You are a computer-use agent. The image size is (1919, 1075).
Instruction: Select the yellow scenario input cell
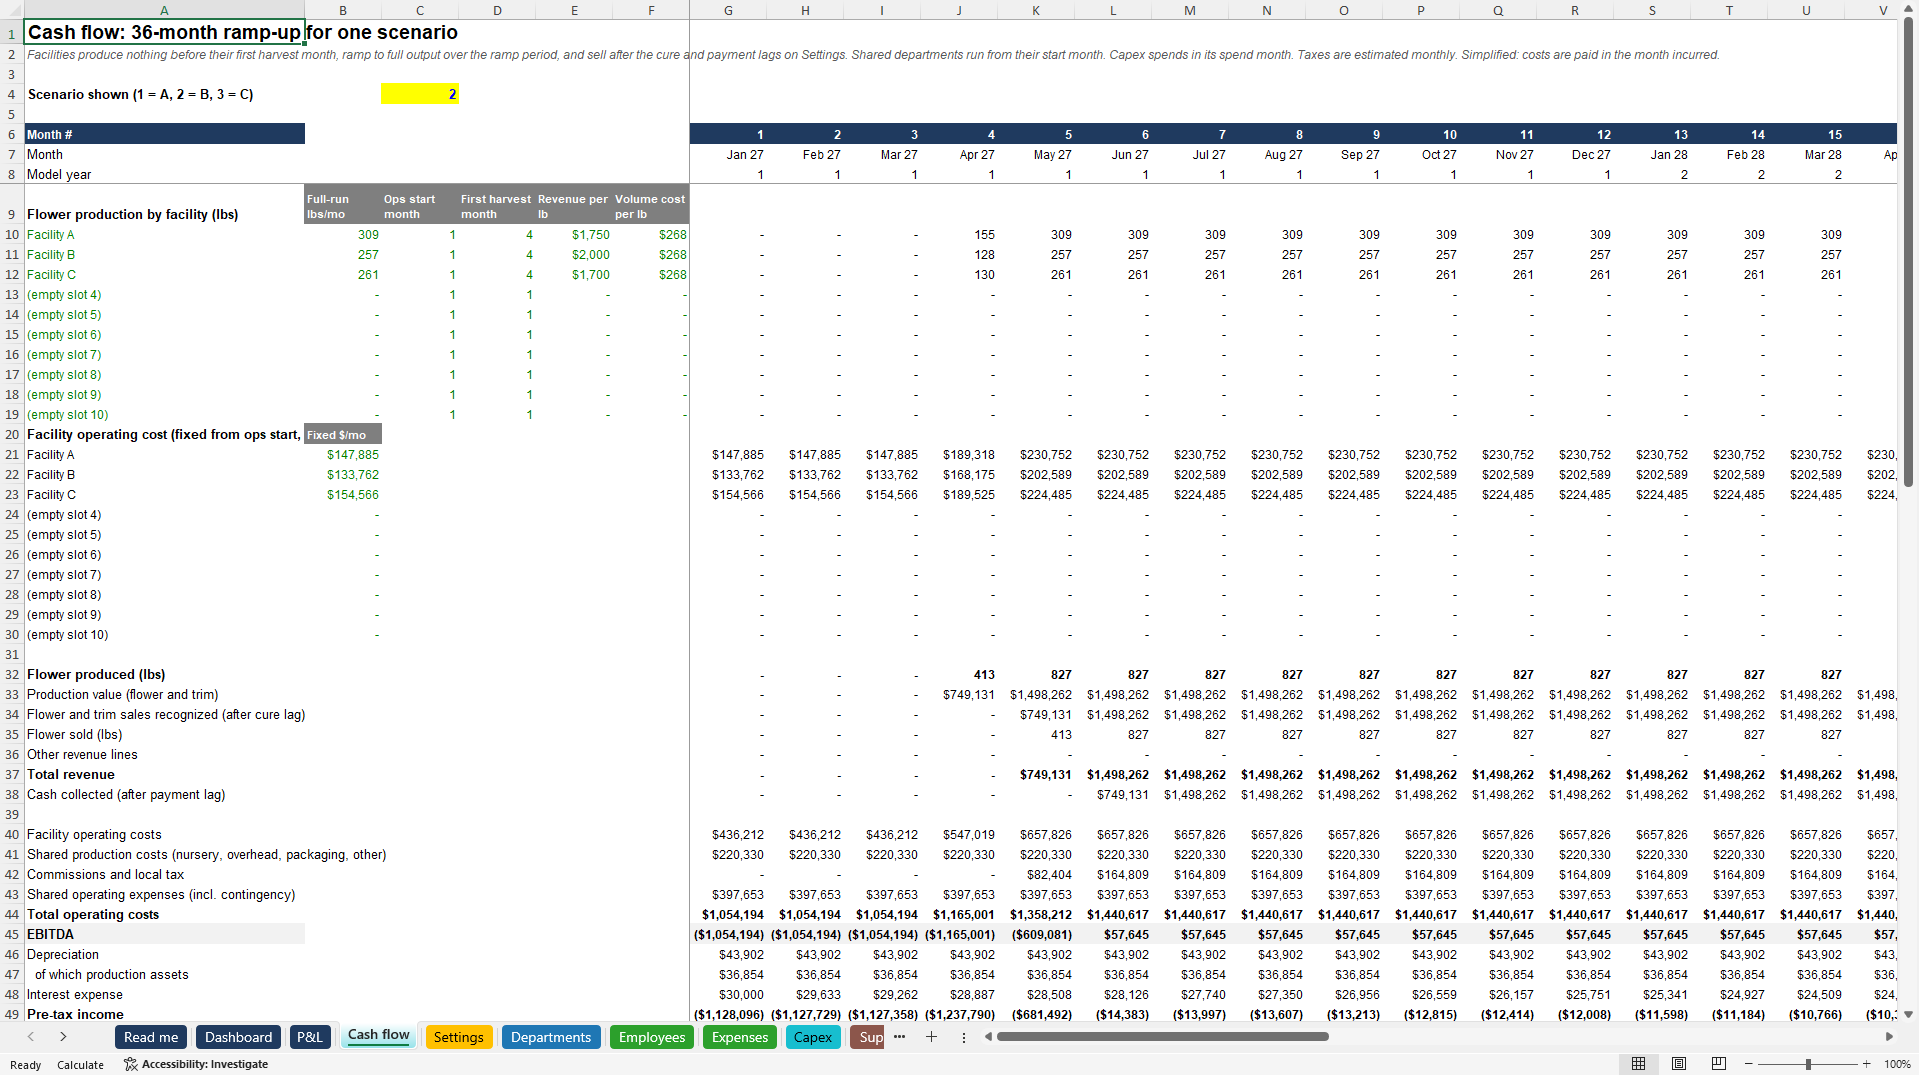[x=420, y=94]
